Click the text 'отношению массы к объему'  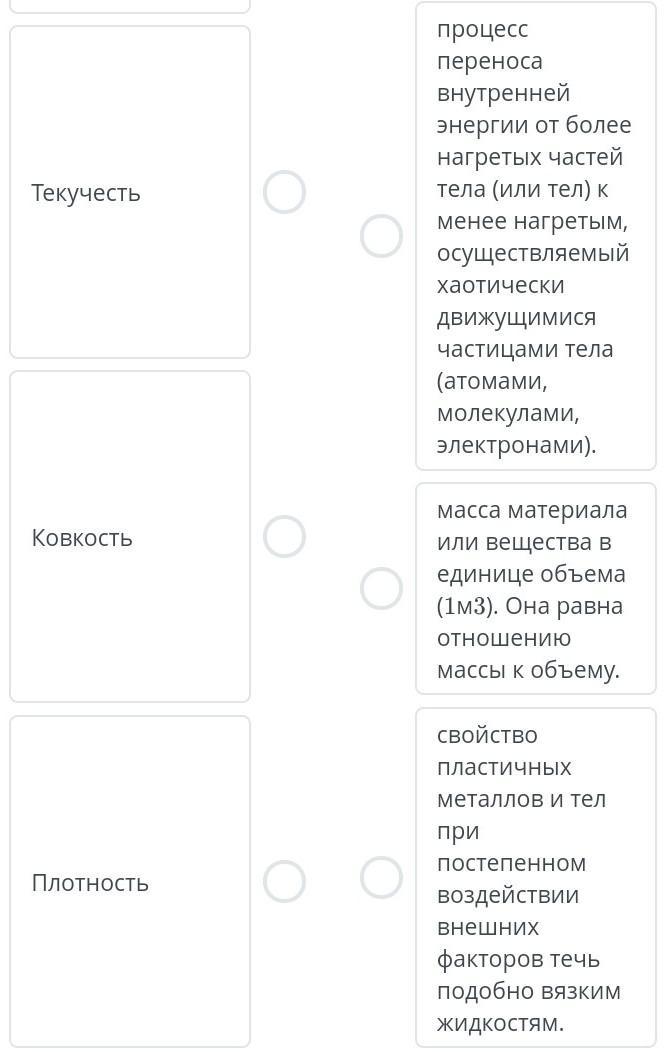point(527,654)
